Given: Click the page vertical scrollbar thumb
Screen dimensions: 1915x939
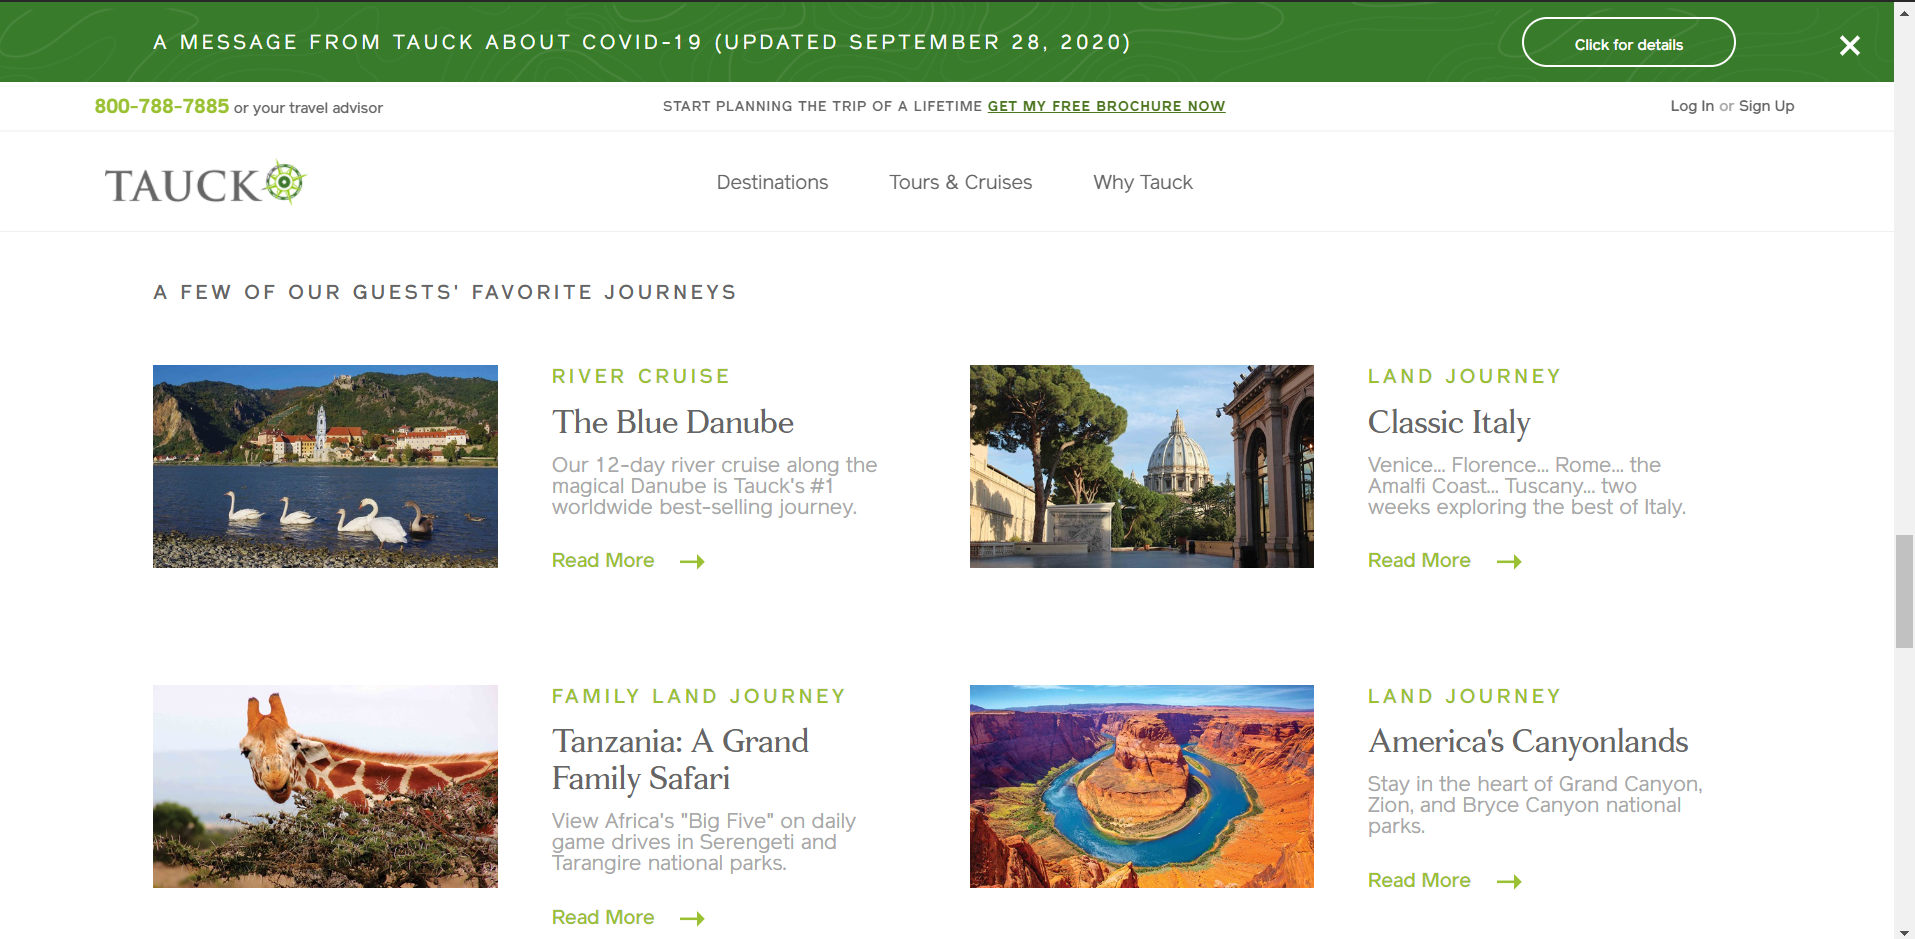Looking at the screenshot, I should pos(1904,591).
